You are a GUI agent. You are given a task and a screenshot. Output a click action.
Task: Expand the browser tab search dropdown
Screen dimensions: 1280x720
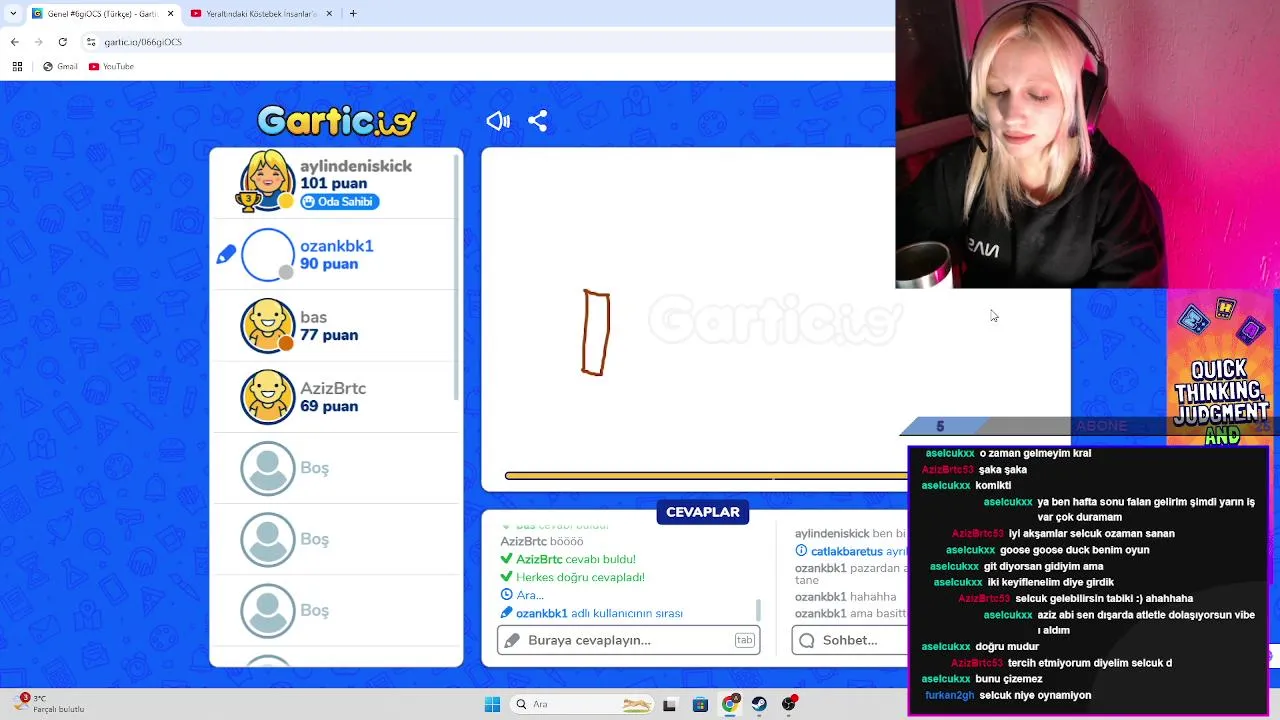coord(12,13)
